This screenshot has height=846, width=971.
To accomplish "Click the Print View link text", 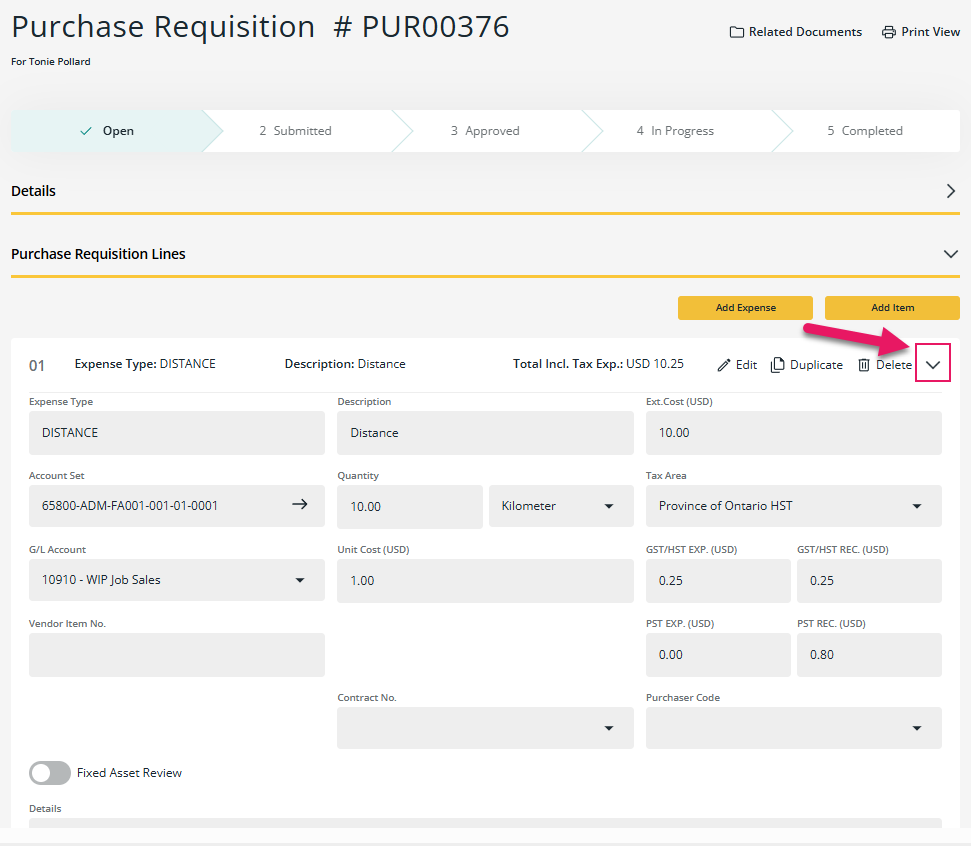I will point(930,32).
